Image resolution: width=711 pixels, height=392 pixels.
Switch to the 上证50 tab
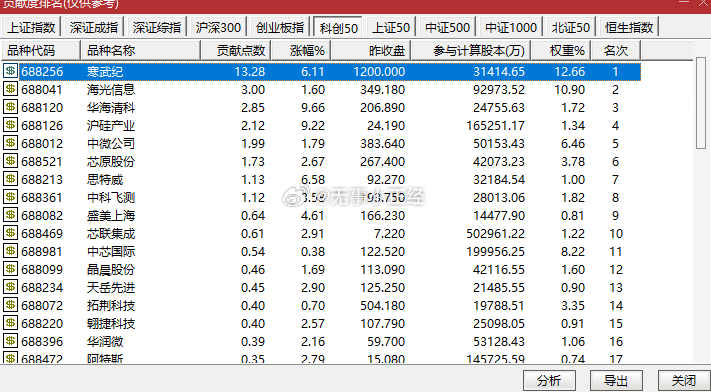[x=391, y=27]
